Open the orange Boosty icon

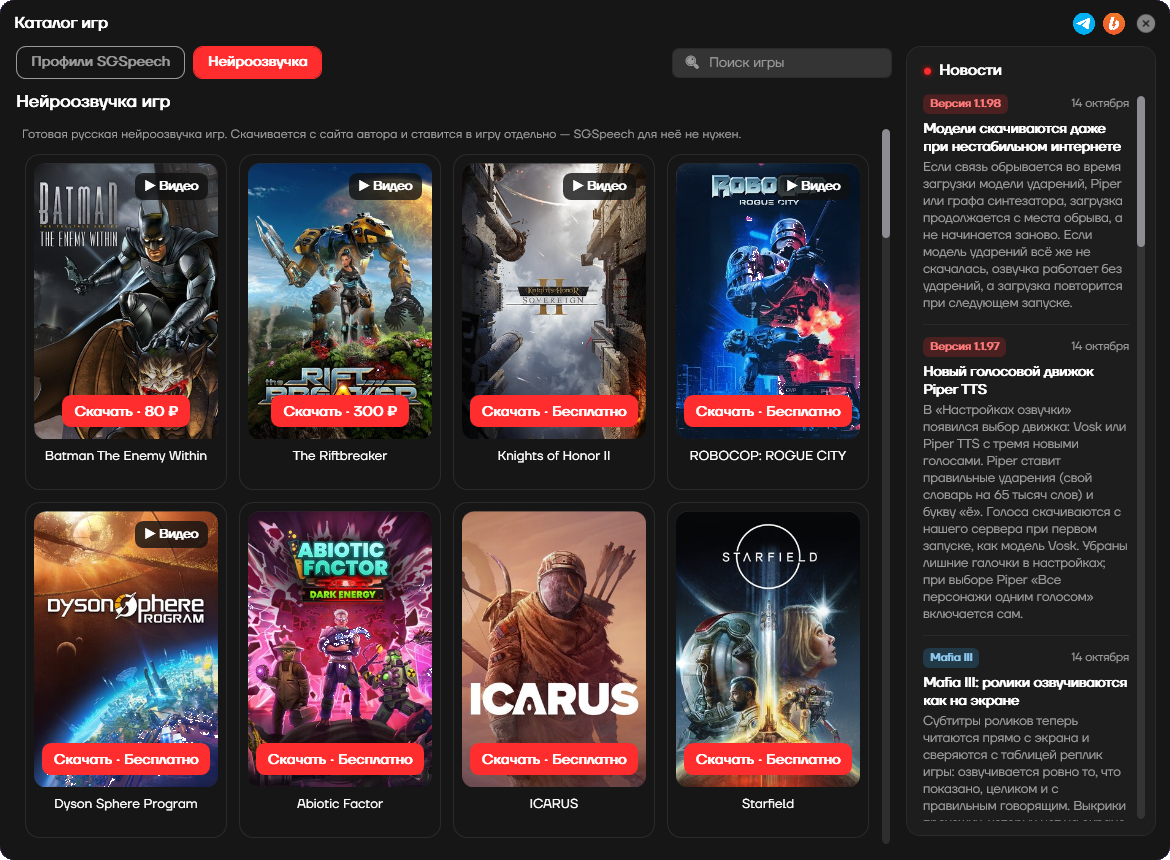(1114, 23)
